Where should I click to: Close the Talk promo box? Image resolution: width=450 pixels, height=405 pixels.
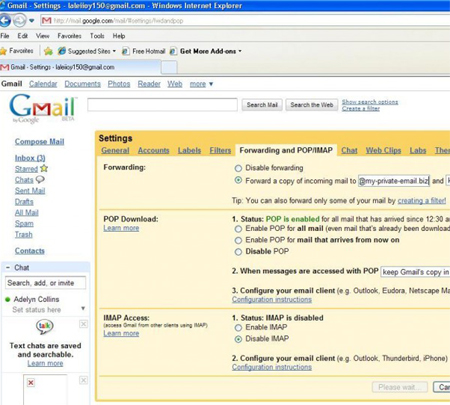coord(84,324)
